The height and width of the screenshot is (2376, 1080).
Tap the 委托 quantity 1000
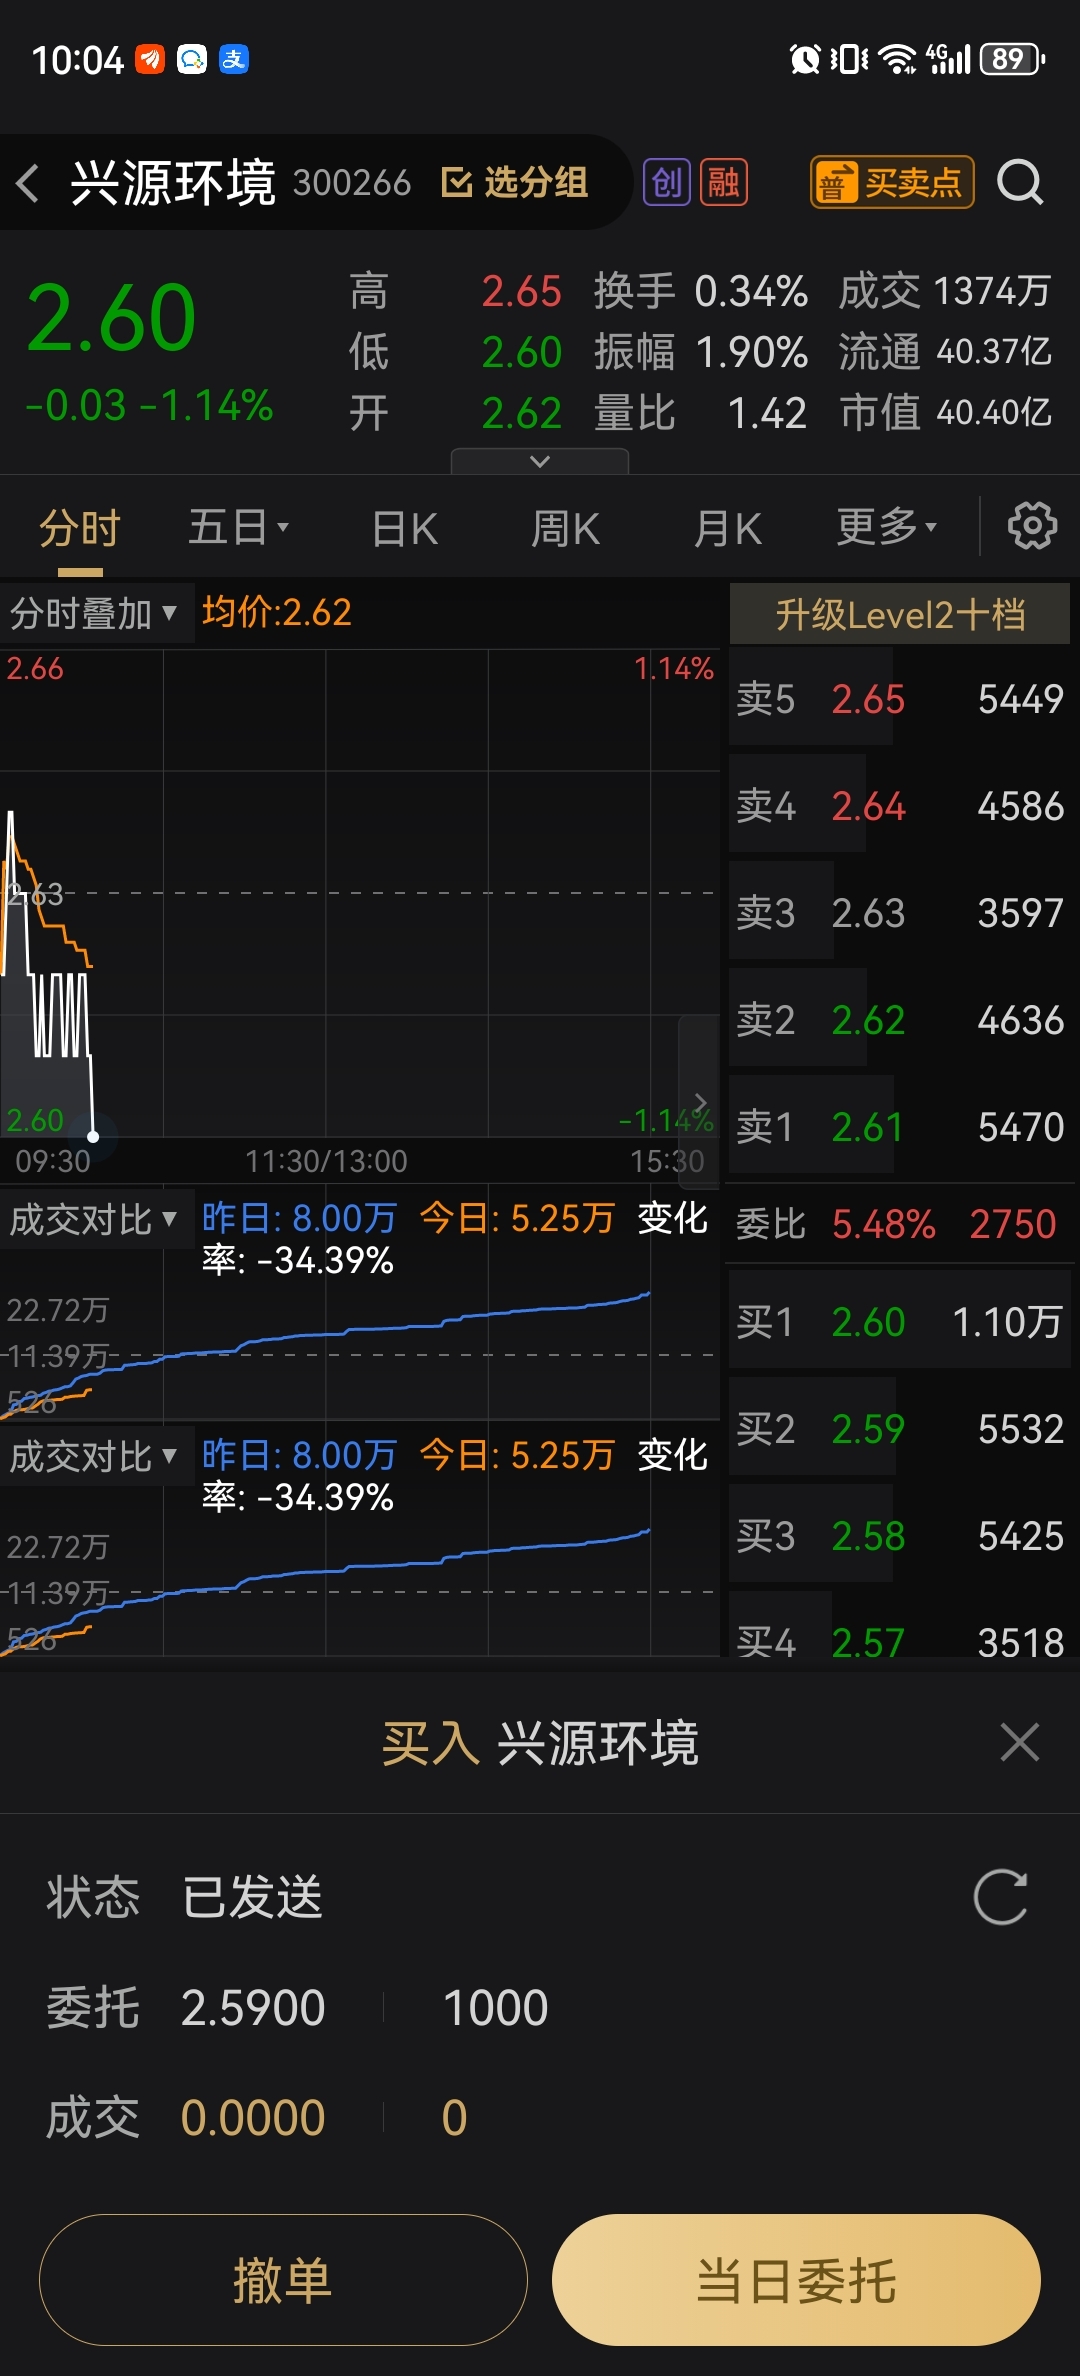(495, 2007)
